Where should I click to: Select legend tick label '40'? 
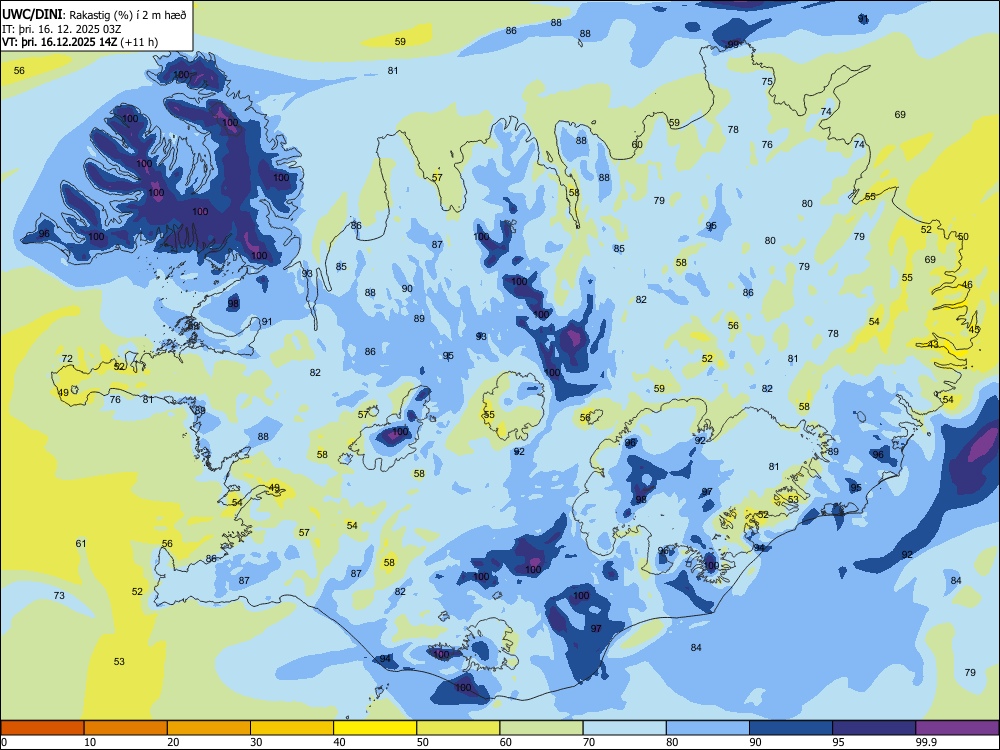point(340,742)
